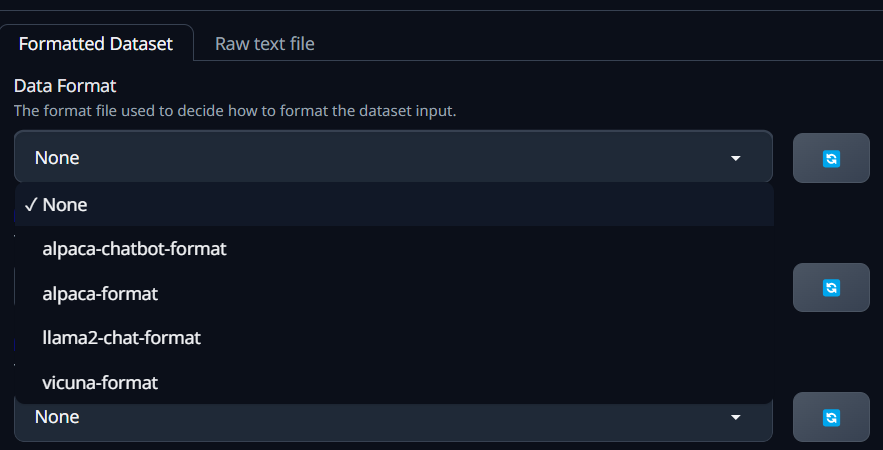Click the None text in the bottom dropdown

point(57,417)
